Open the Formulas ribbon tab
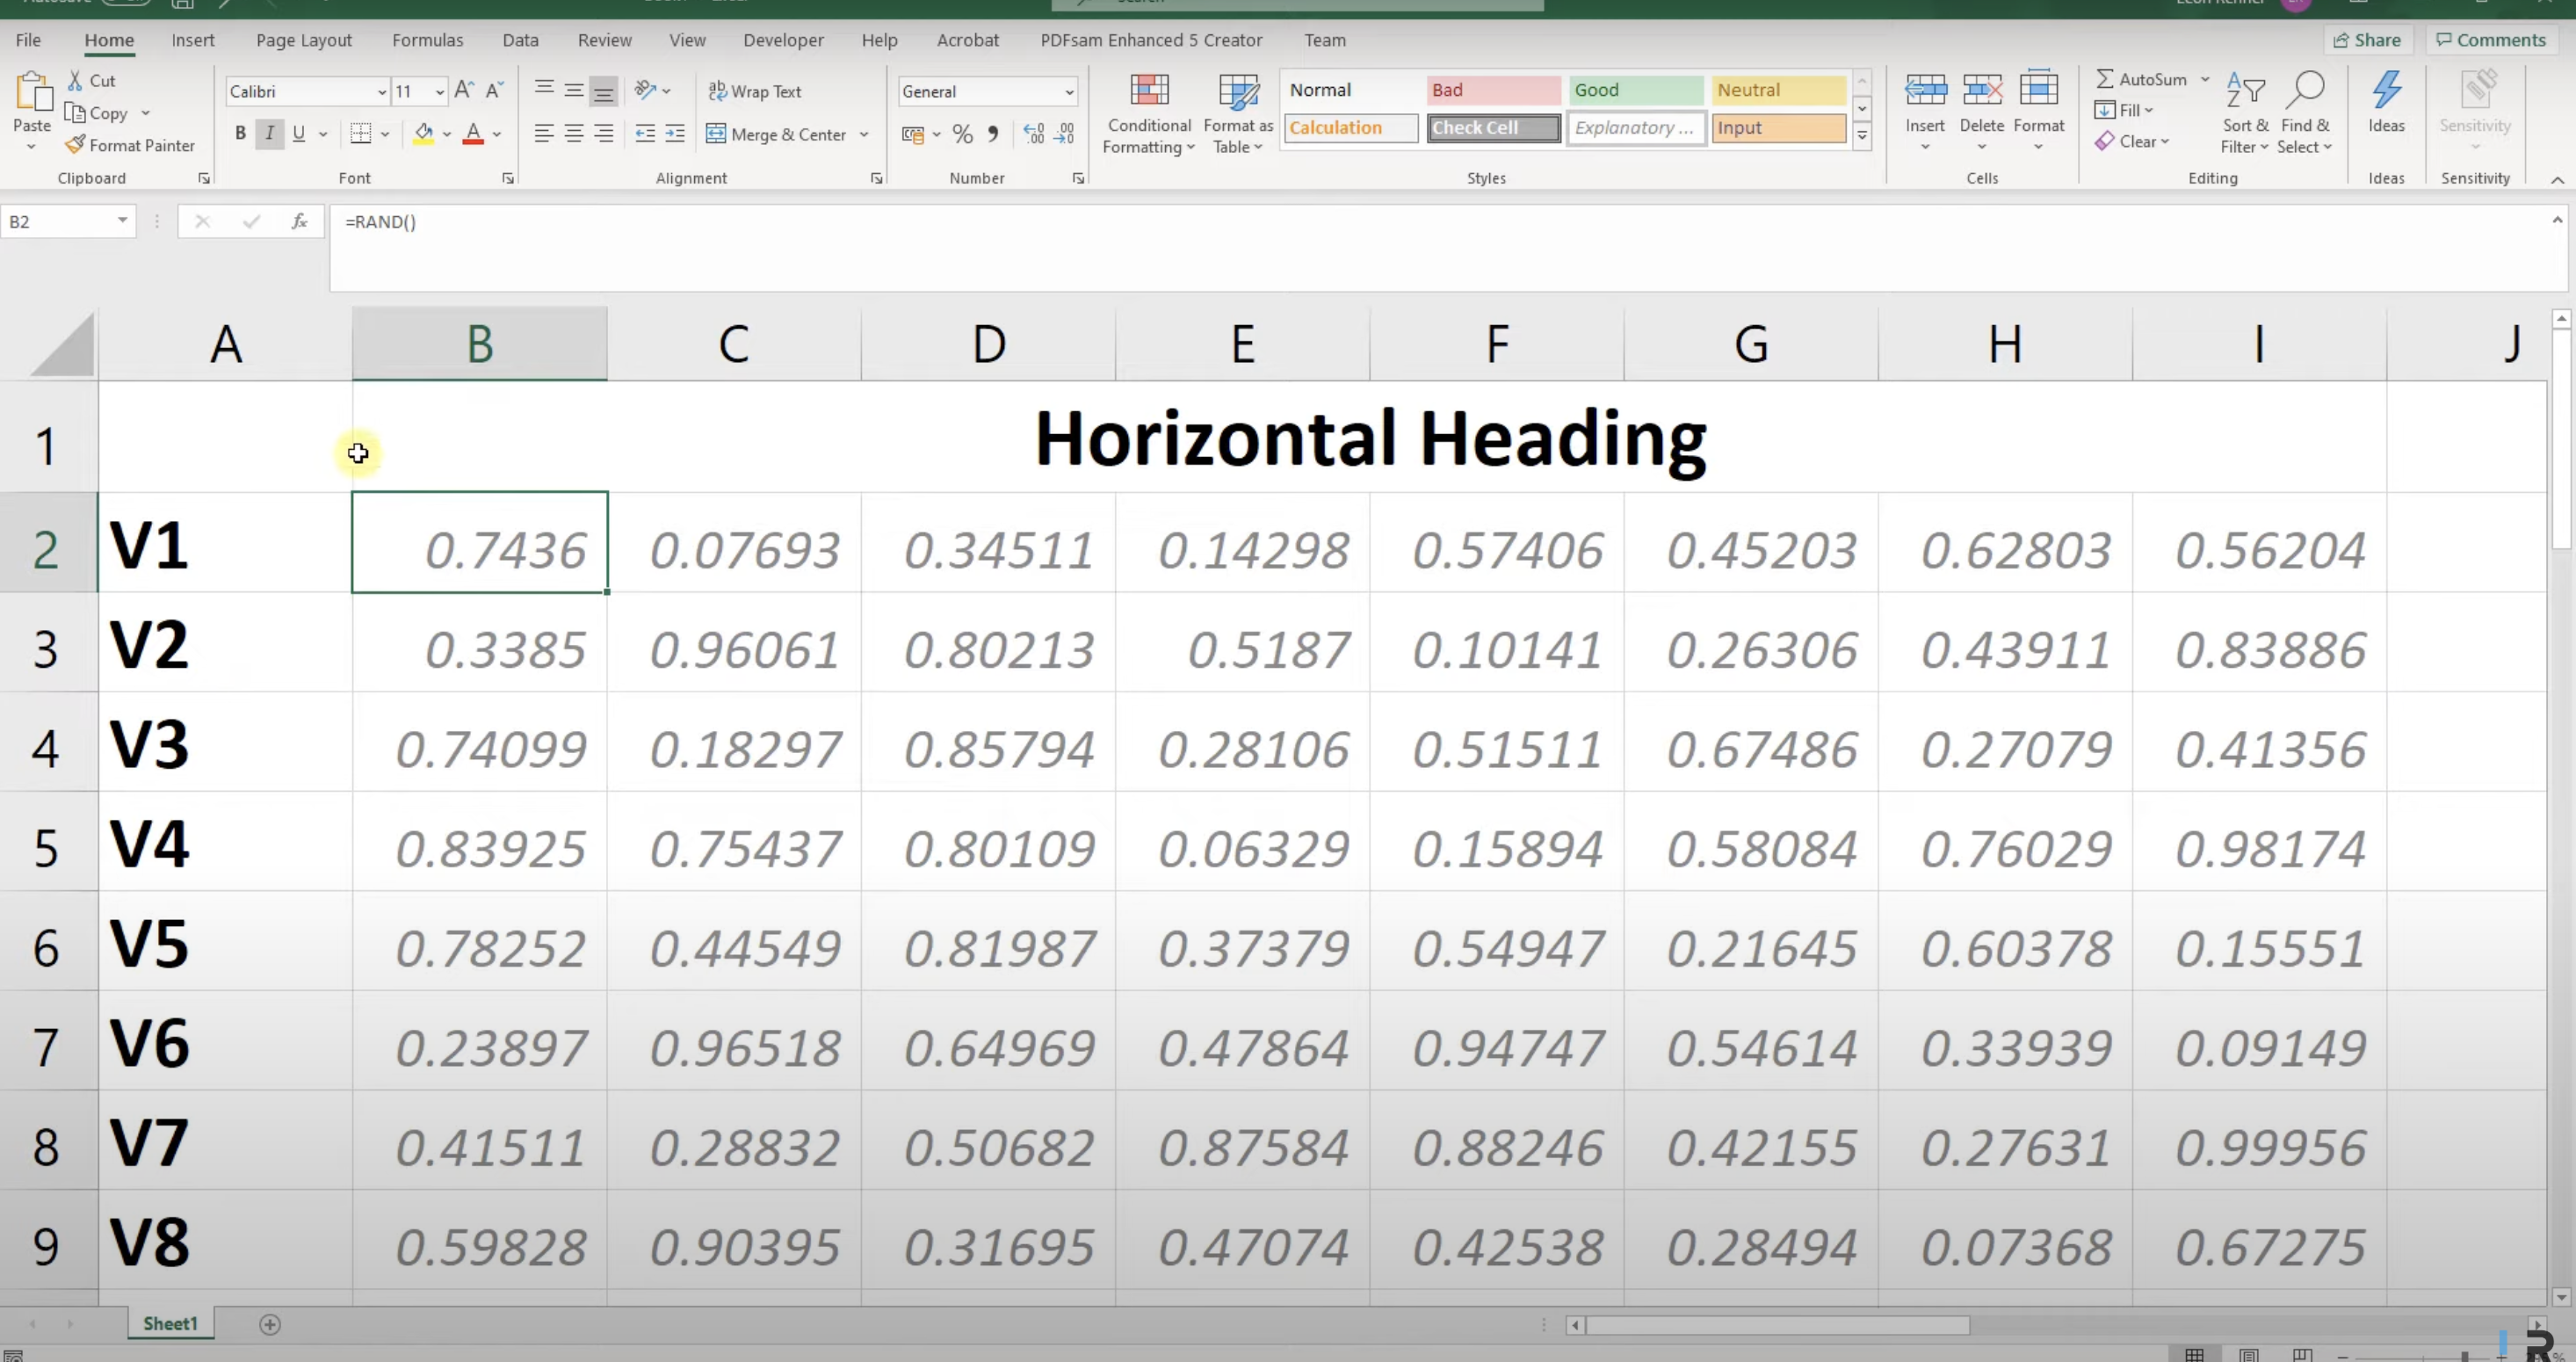This screenshot has height=1362, width=2576. 427,40
